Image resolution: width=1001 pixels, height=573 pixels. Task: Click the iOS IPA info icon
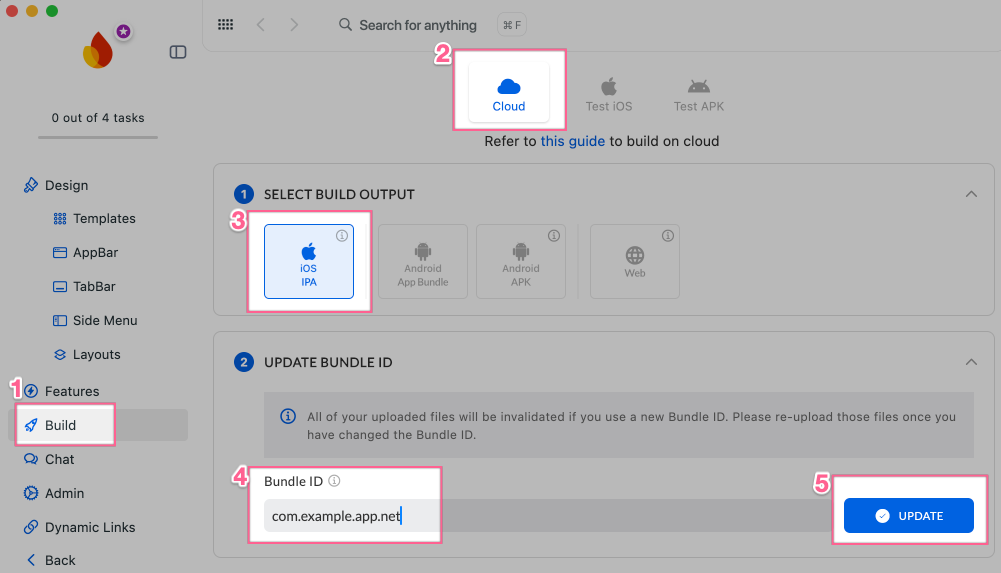click(342, 236)
